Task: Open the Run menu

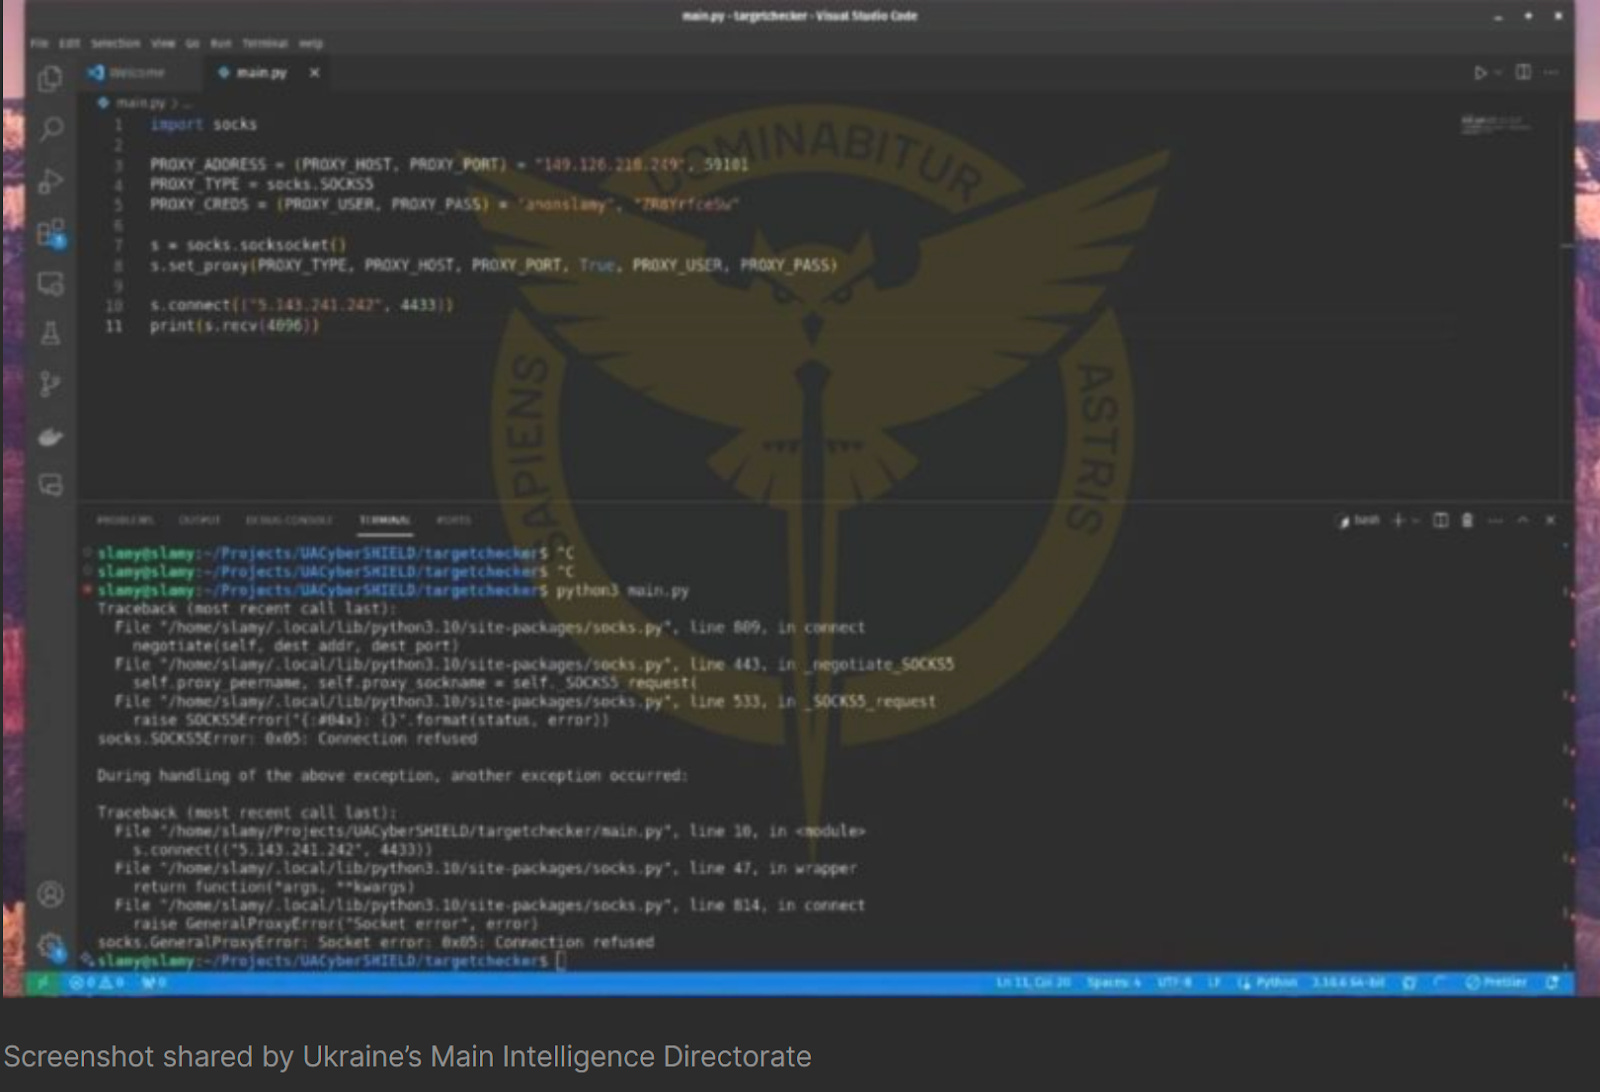Action: 220,43
